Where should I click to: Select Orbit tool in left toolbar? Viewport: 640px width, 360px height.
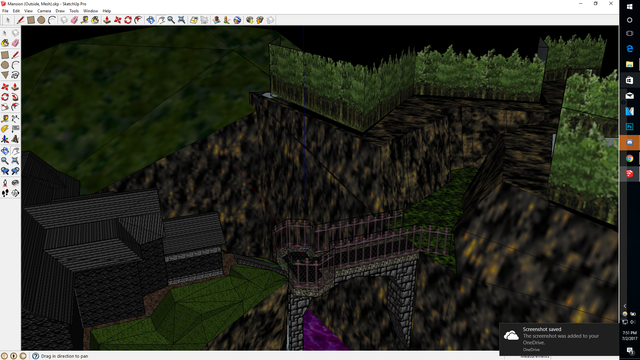(x=5, y=151)
